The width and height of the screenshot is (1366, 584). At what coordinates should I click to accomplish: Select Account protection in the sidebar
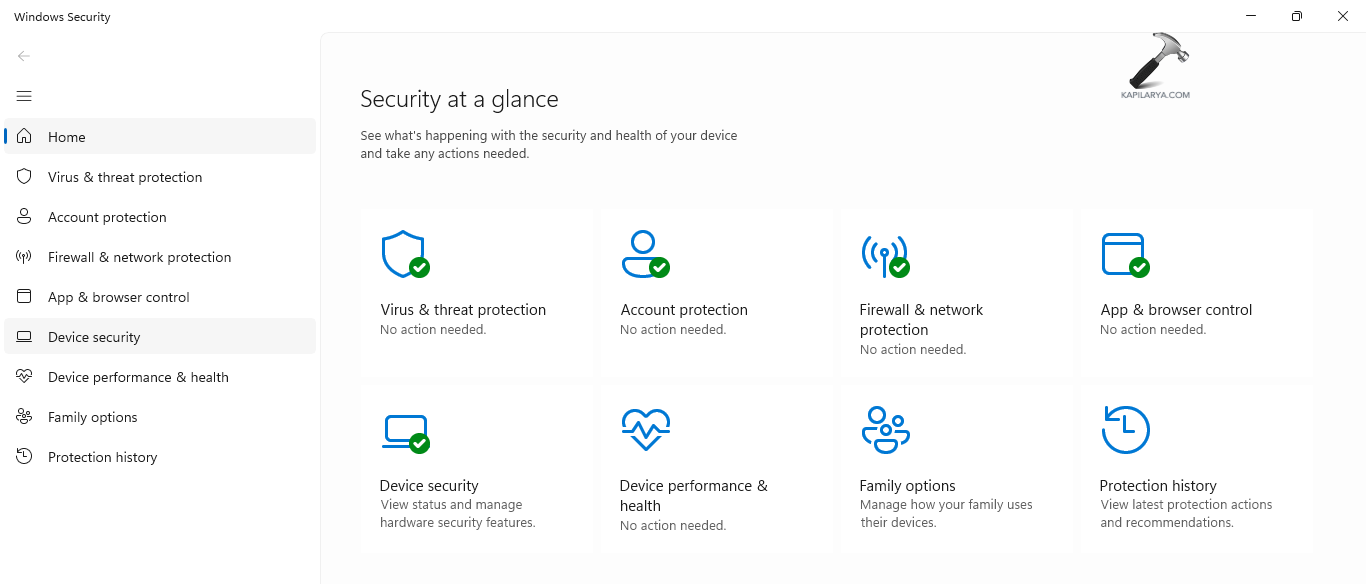[107, 217]
